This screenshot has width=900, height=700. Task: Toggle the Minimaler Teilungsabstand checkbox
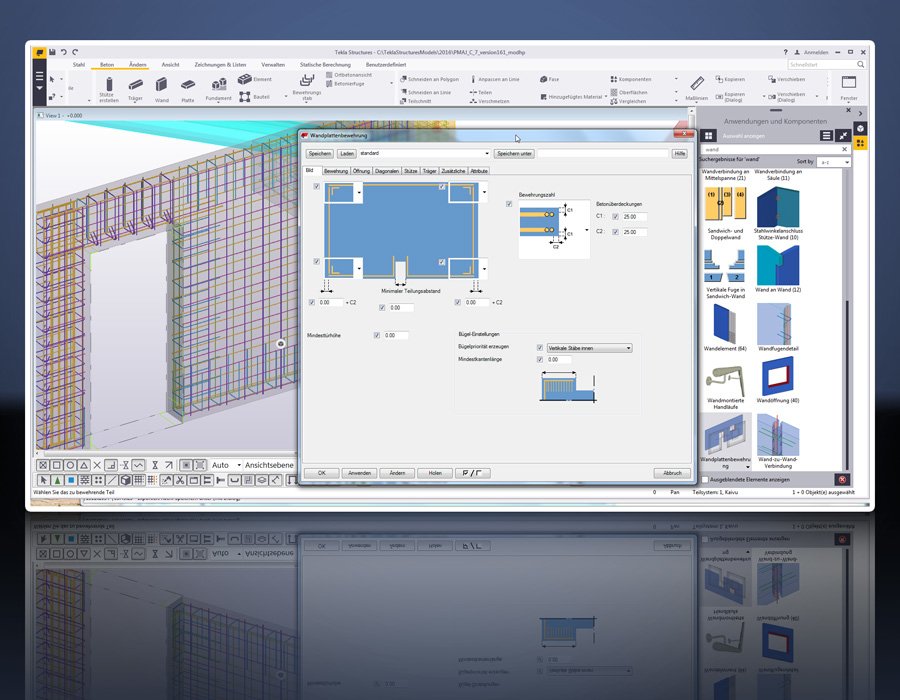click(382, 308)
